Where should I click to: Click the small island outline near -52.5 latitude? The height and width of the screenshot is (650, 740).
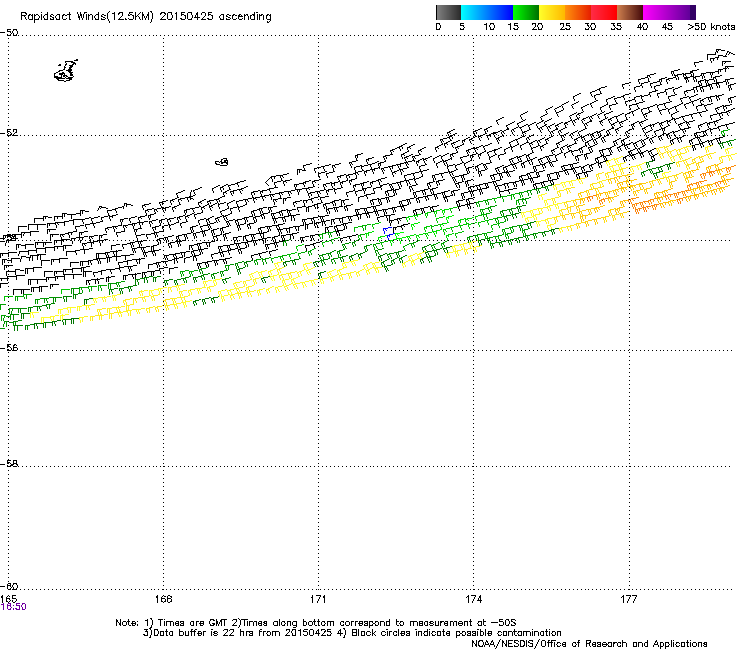[x=222, y=162]
